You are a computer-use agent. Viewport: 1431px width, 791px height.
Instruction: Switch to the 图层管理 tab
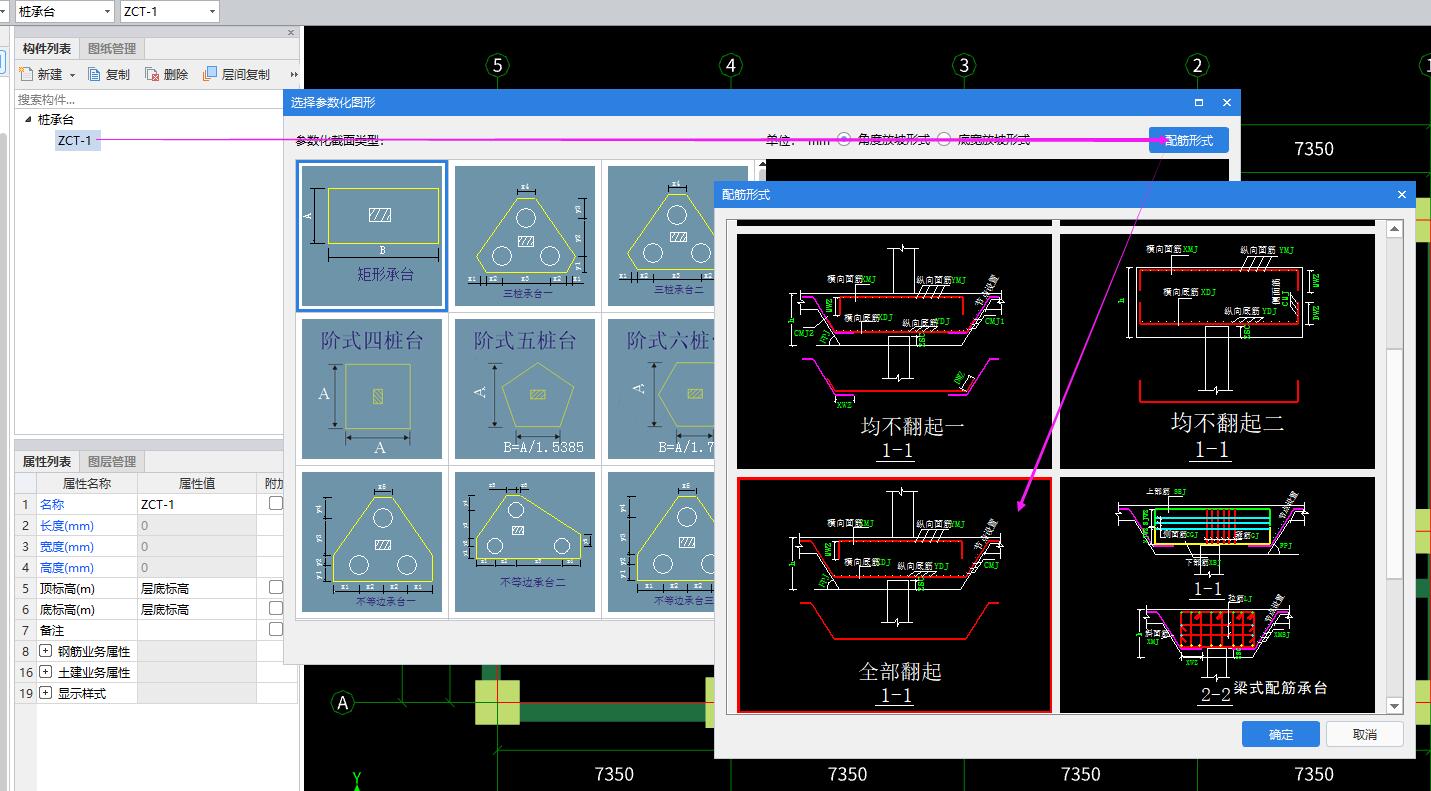tap(112, 461)
